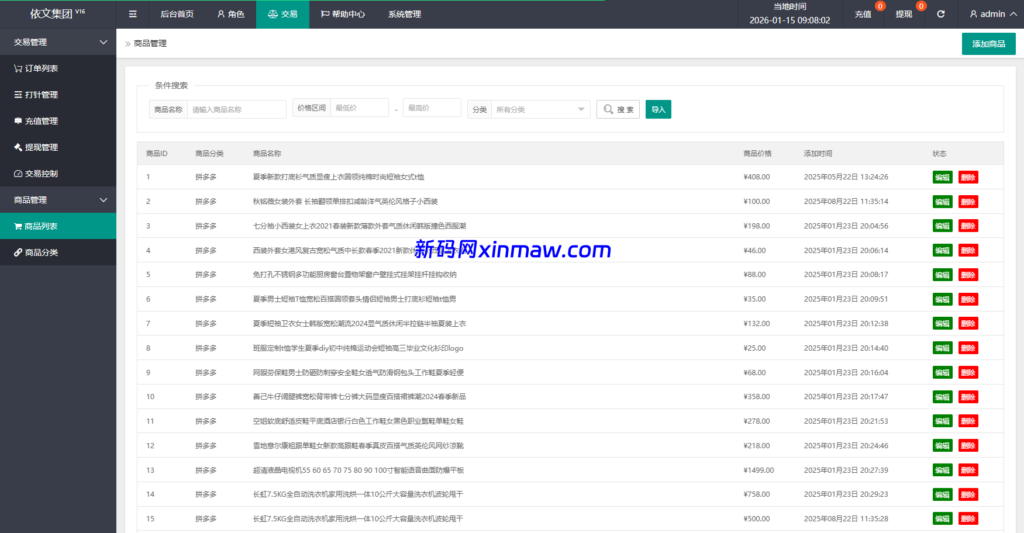Open 充值管理 in sidebar

tap(58, 121)
